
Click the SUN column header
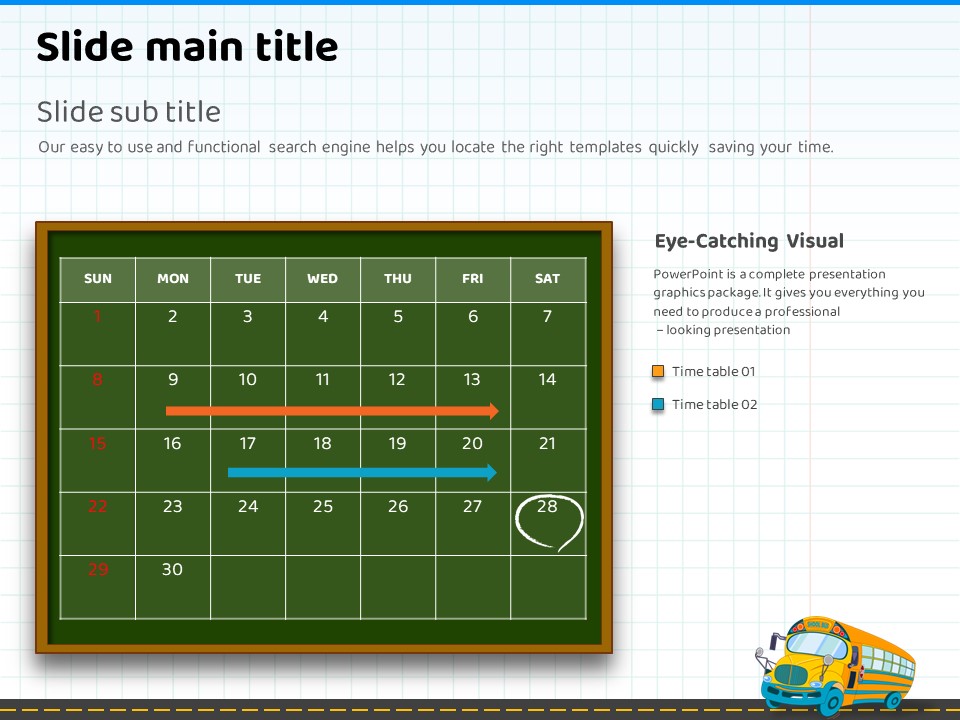click(98, 279)
